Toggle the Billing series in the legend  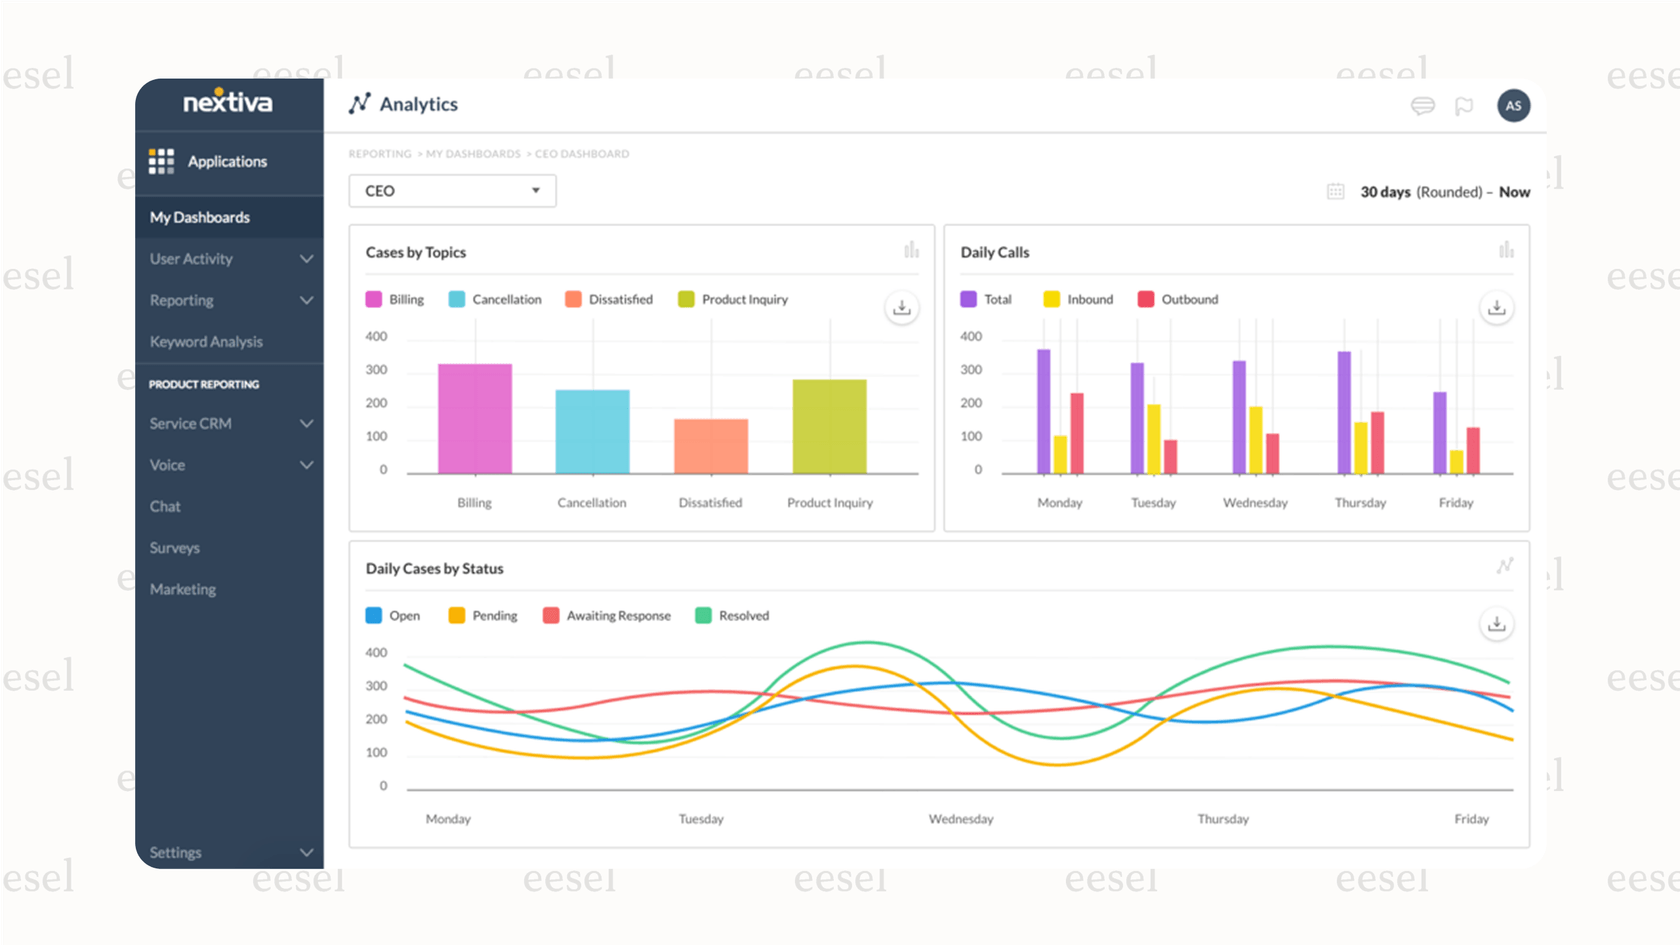pos(395,298)
